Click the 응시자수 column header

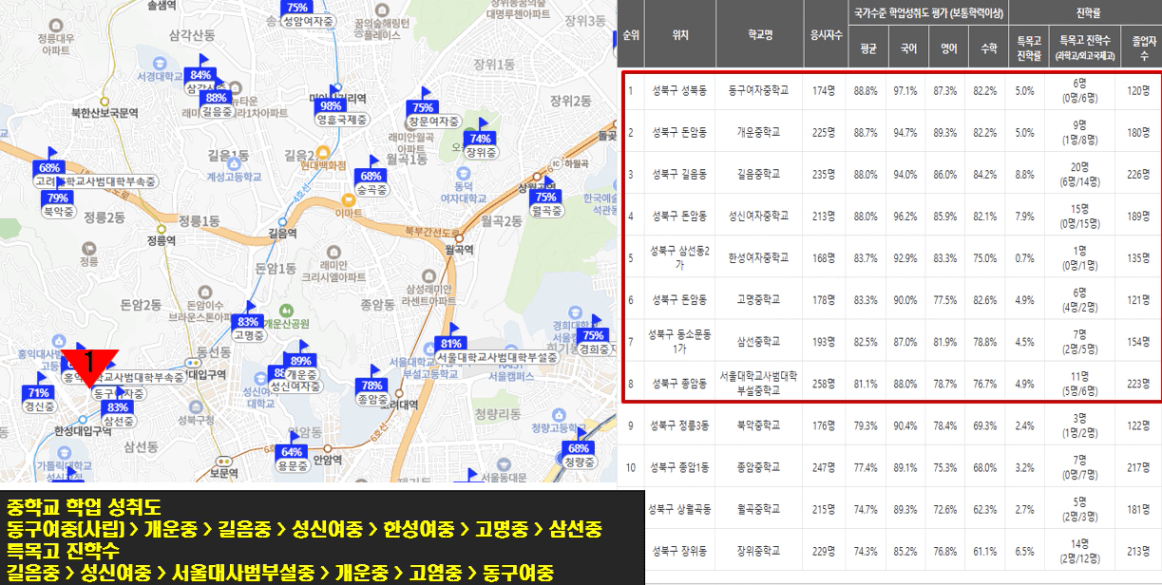[x=826, y=34]
